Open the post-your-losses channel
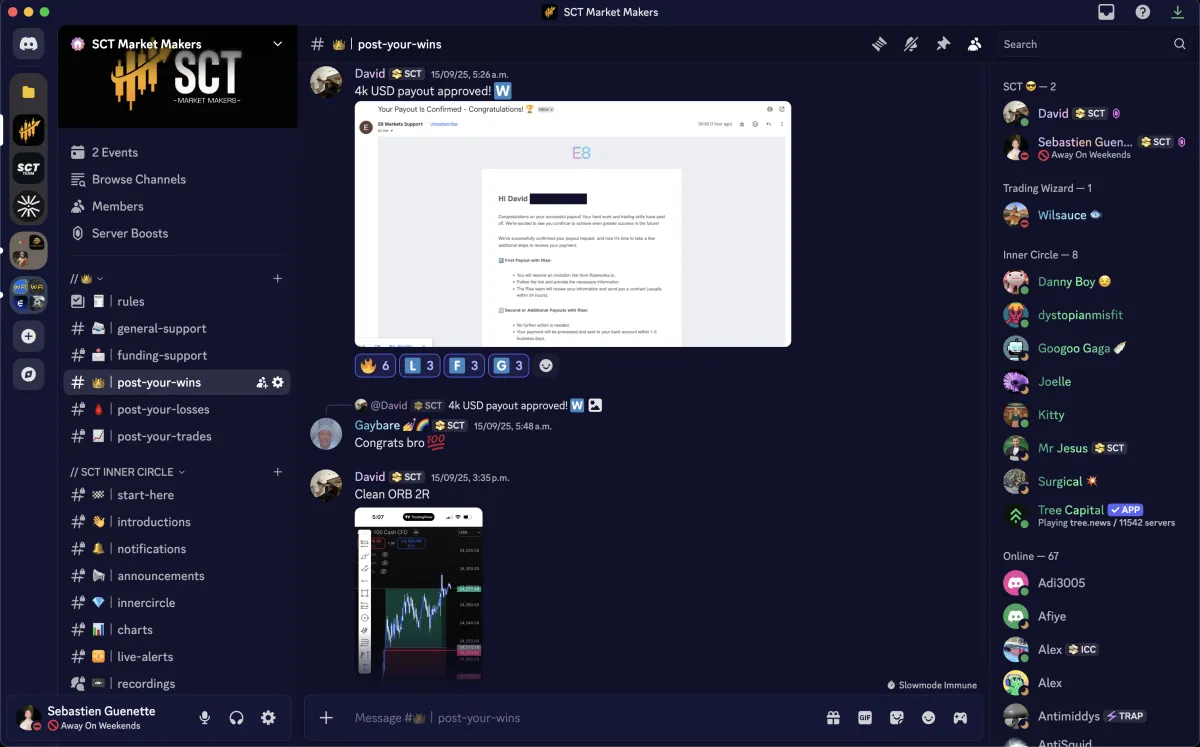1200x747 pixels. tap(177, 409)
